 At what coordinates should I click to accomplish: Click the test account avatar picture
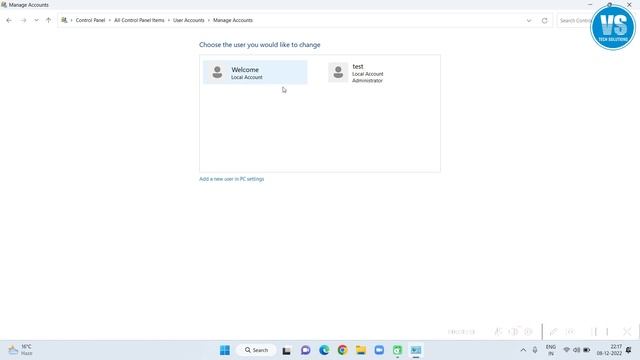(x=338, y=72)
